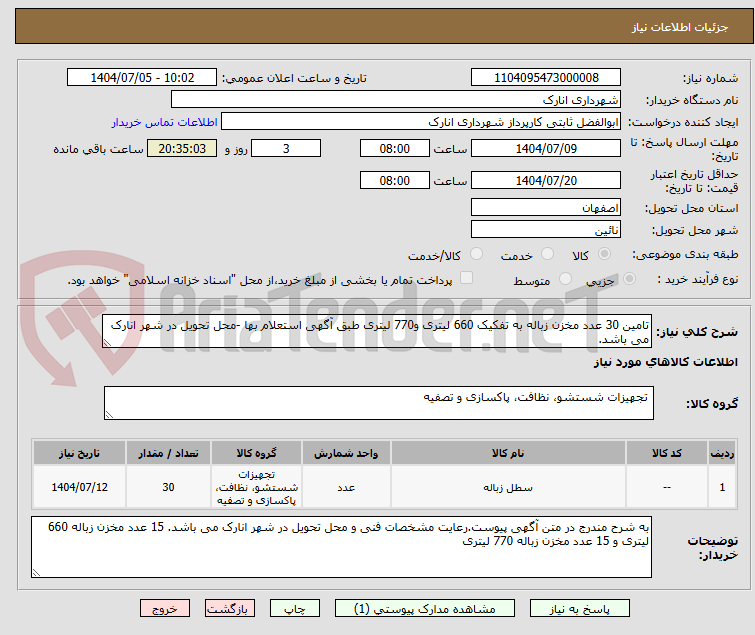The width and height of the screenshot is (755, 635).
Task: Click the گروه کالا textarea
Action: (x=379, y=403)
